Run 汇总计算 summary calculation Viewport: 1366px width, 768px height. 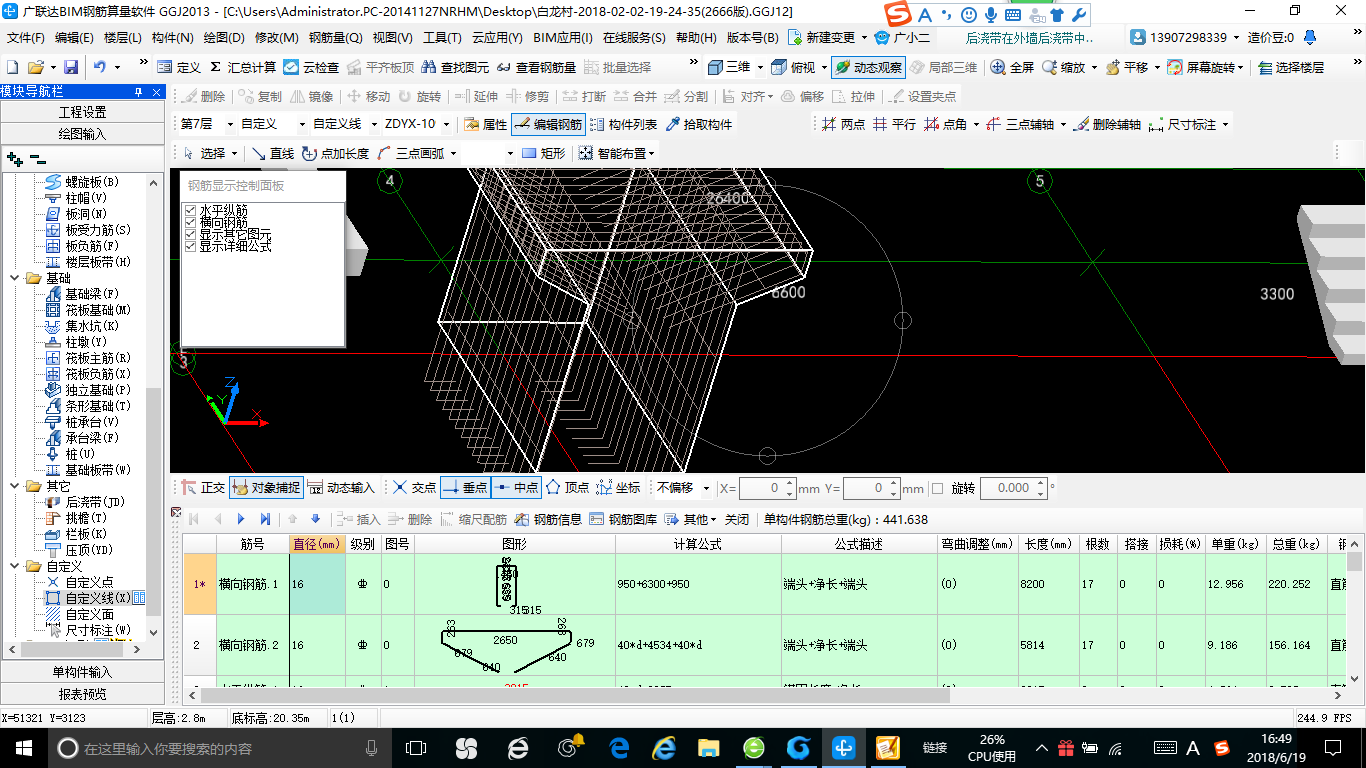pos(243,67)
